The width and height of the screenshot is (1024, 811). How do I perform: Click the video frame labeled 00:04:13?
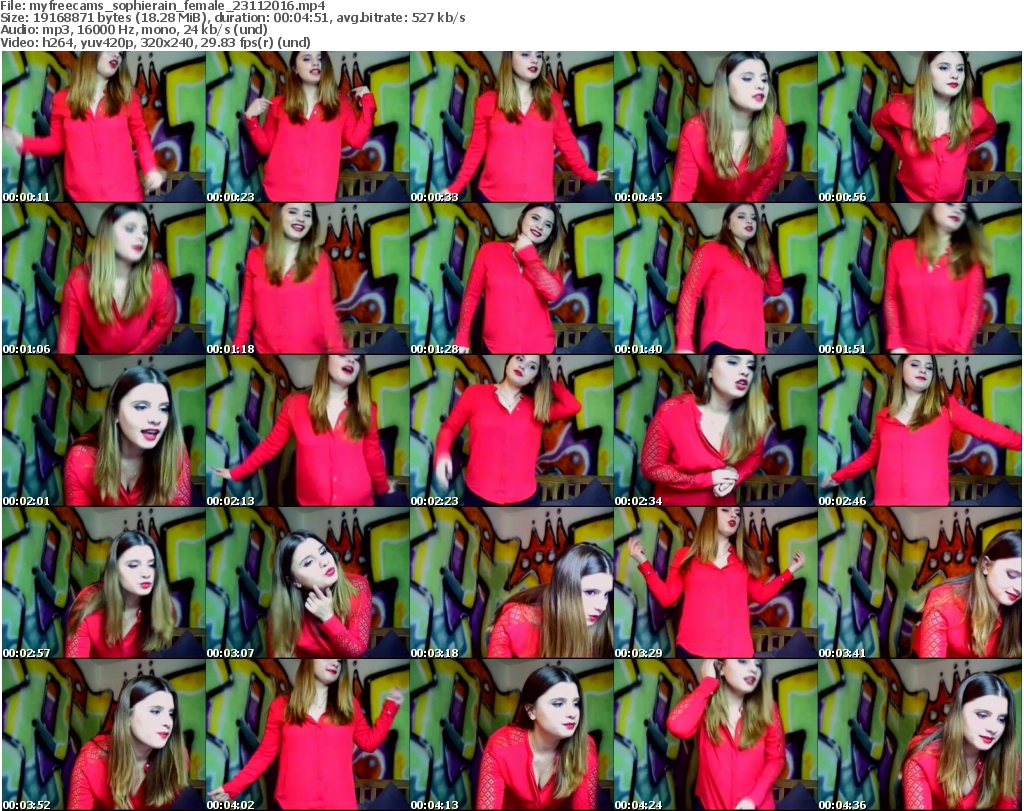(511, 735)
